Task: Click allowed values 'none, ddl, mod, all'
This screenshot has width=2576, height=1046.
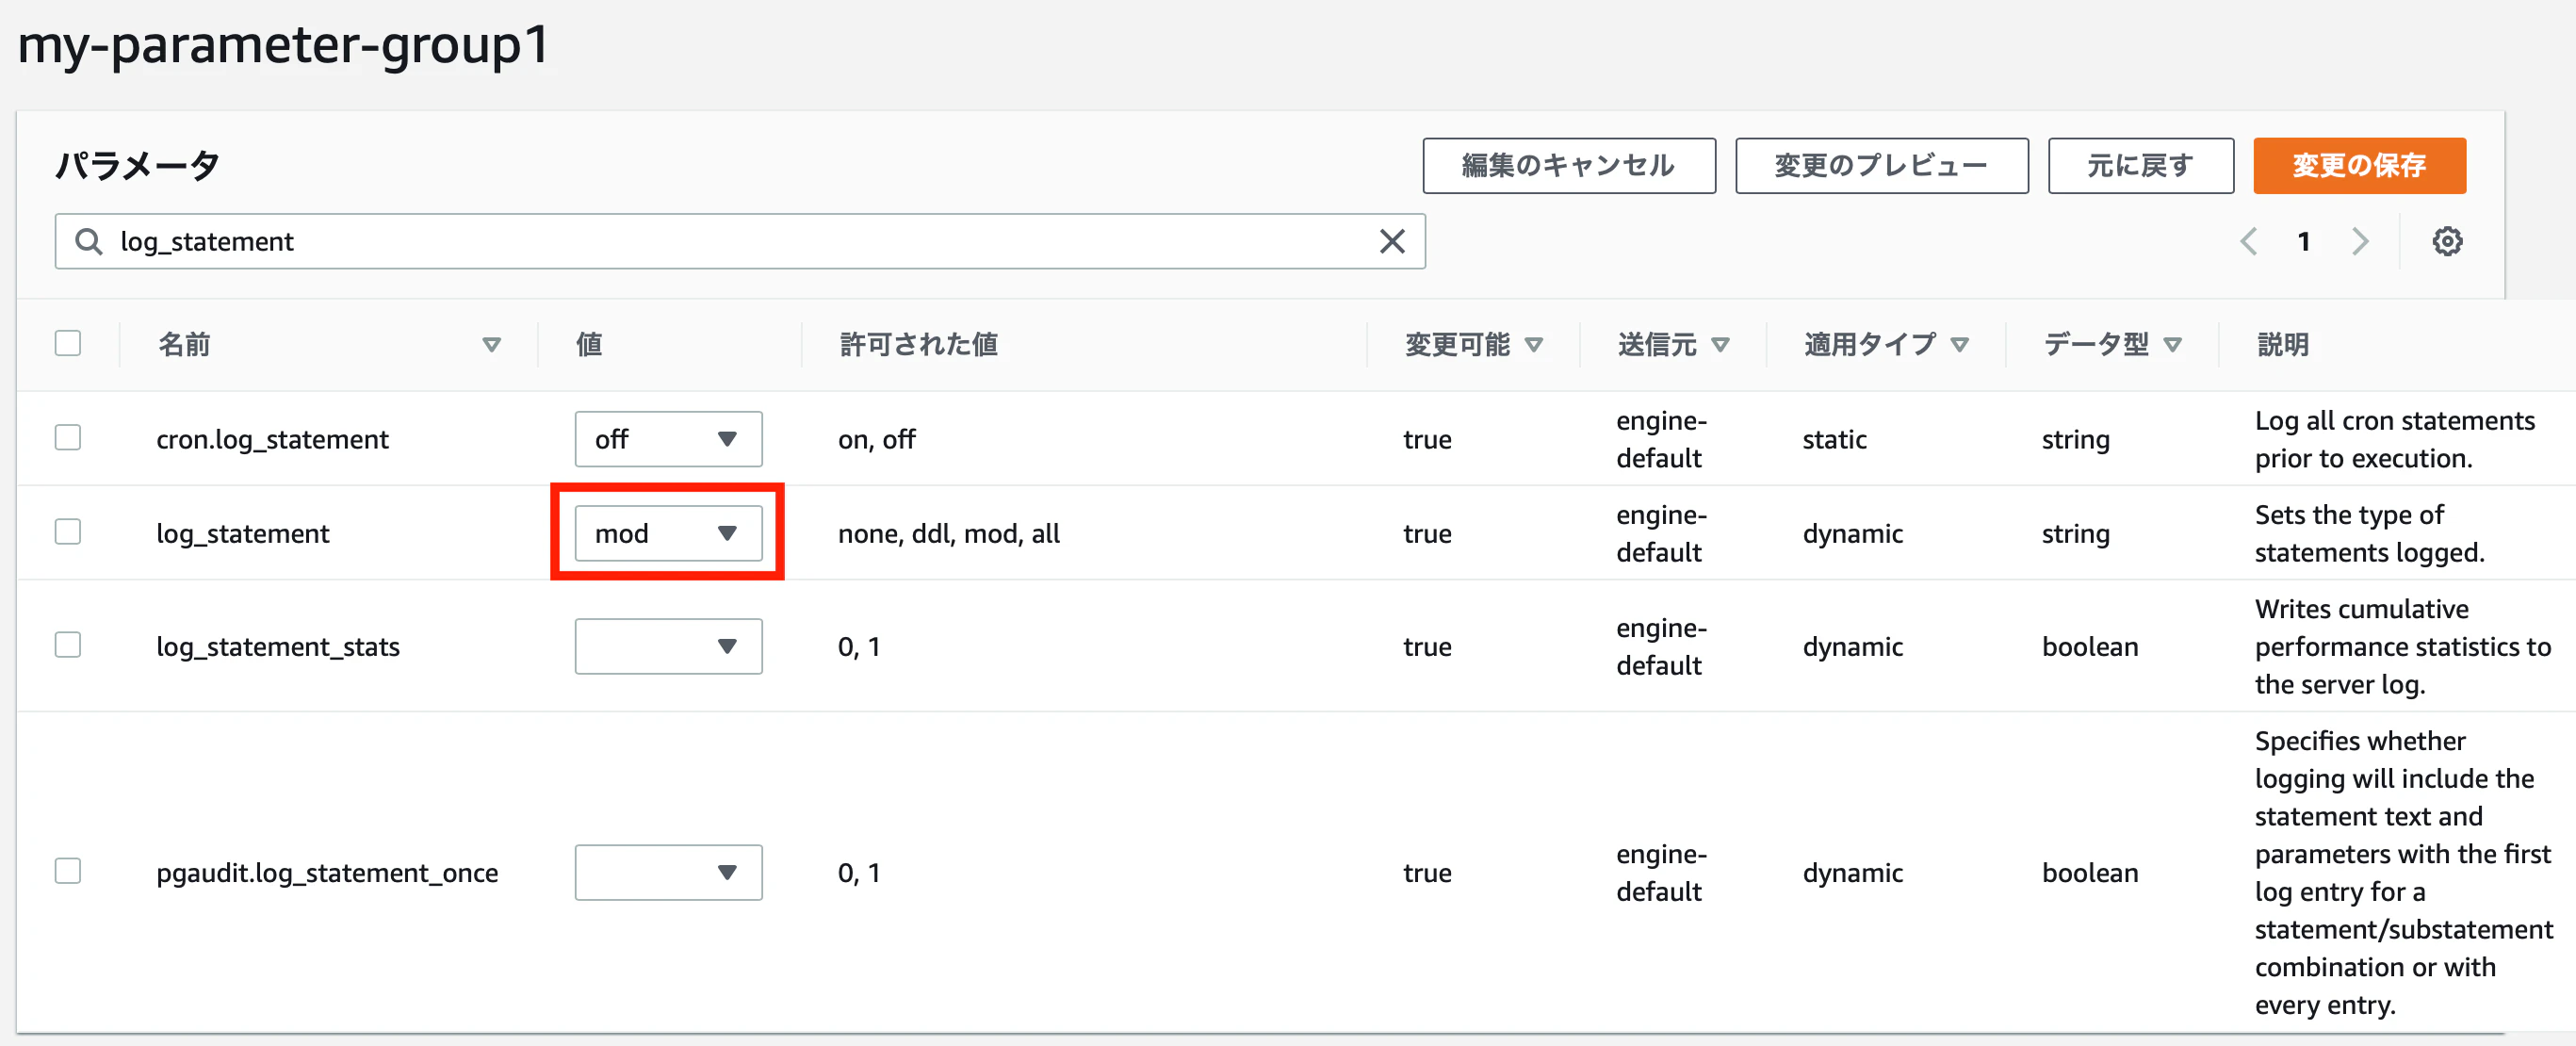Action: tap(949, 533)
